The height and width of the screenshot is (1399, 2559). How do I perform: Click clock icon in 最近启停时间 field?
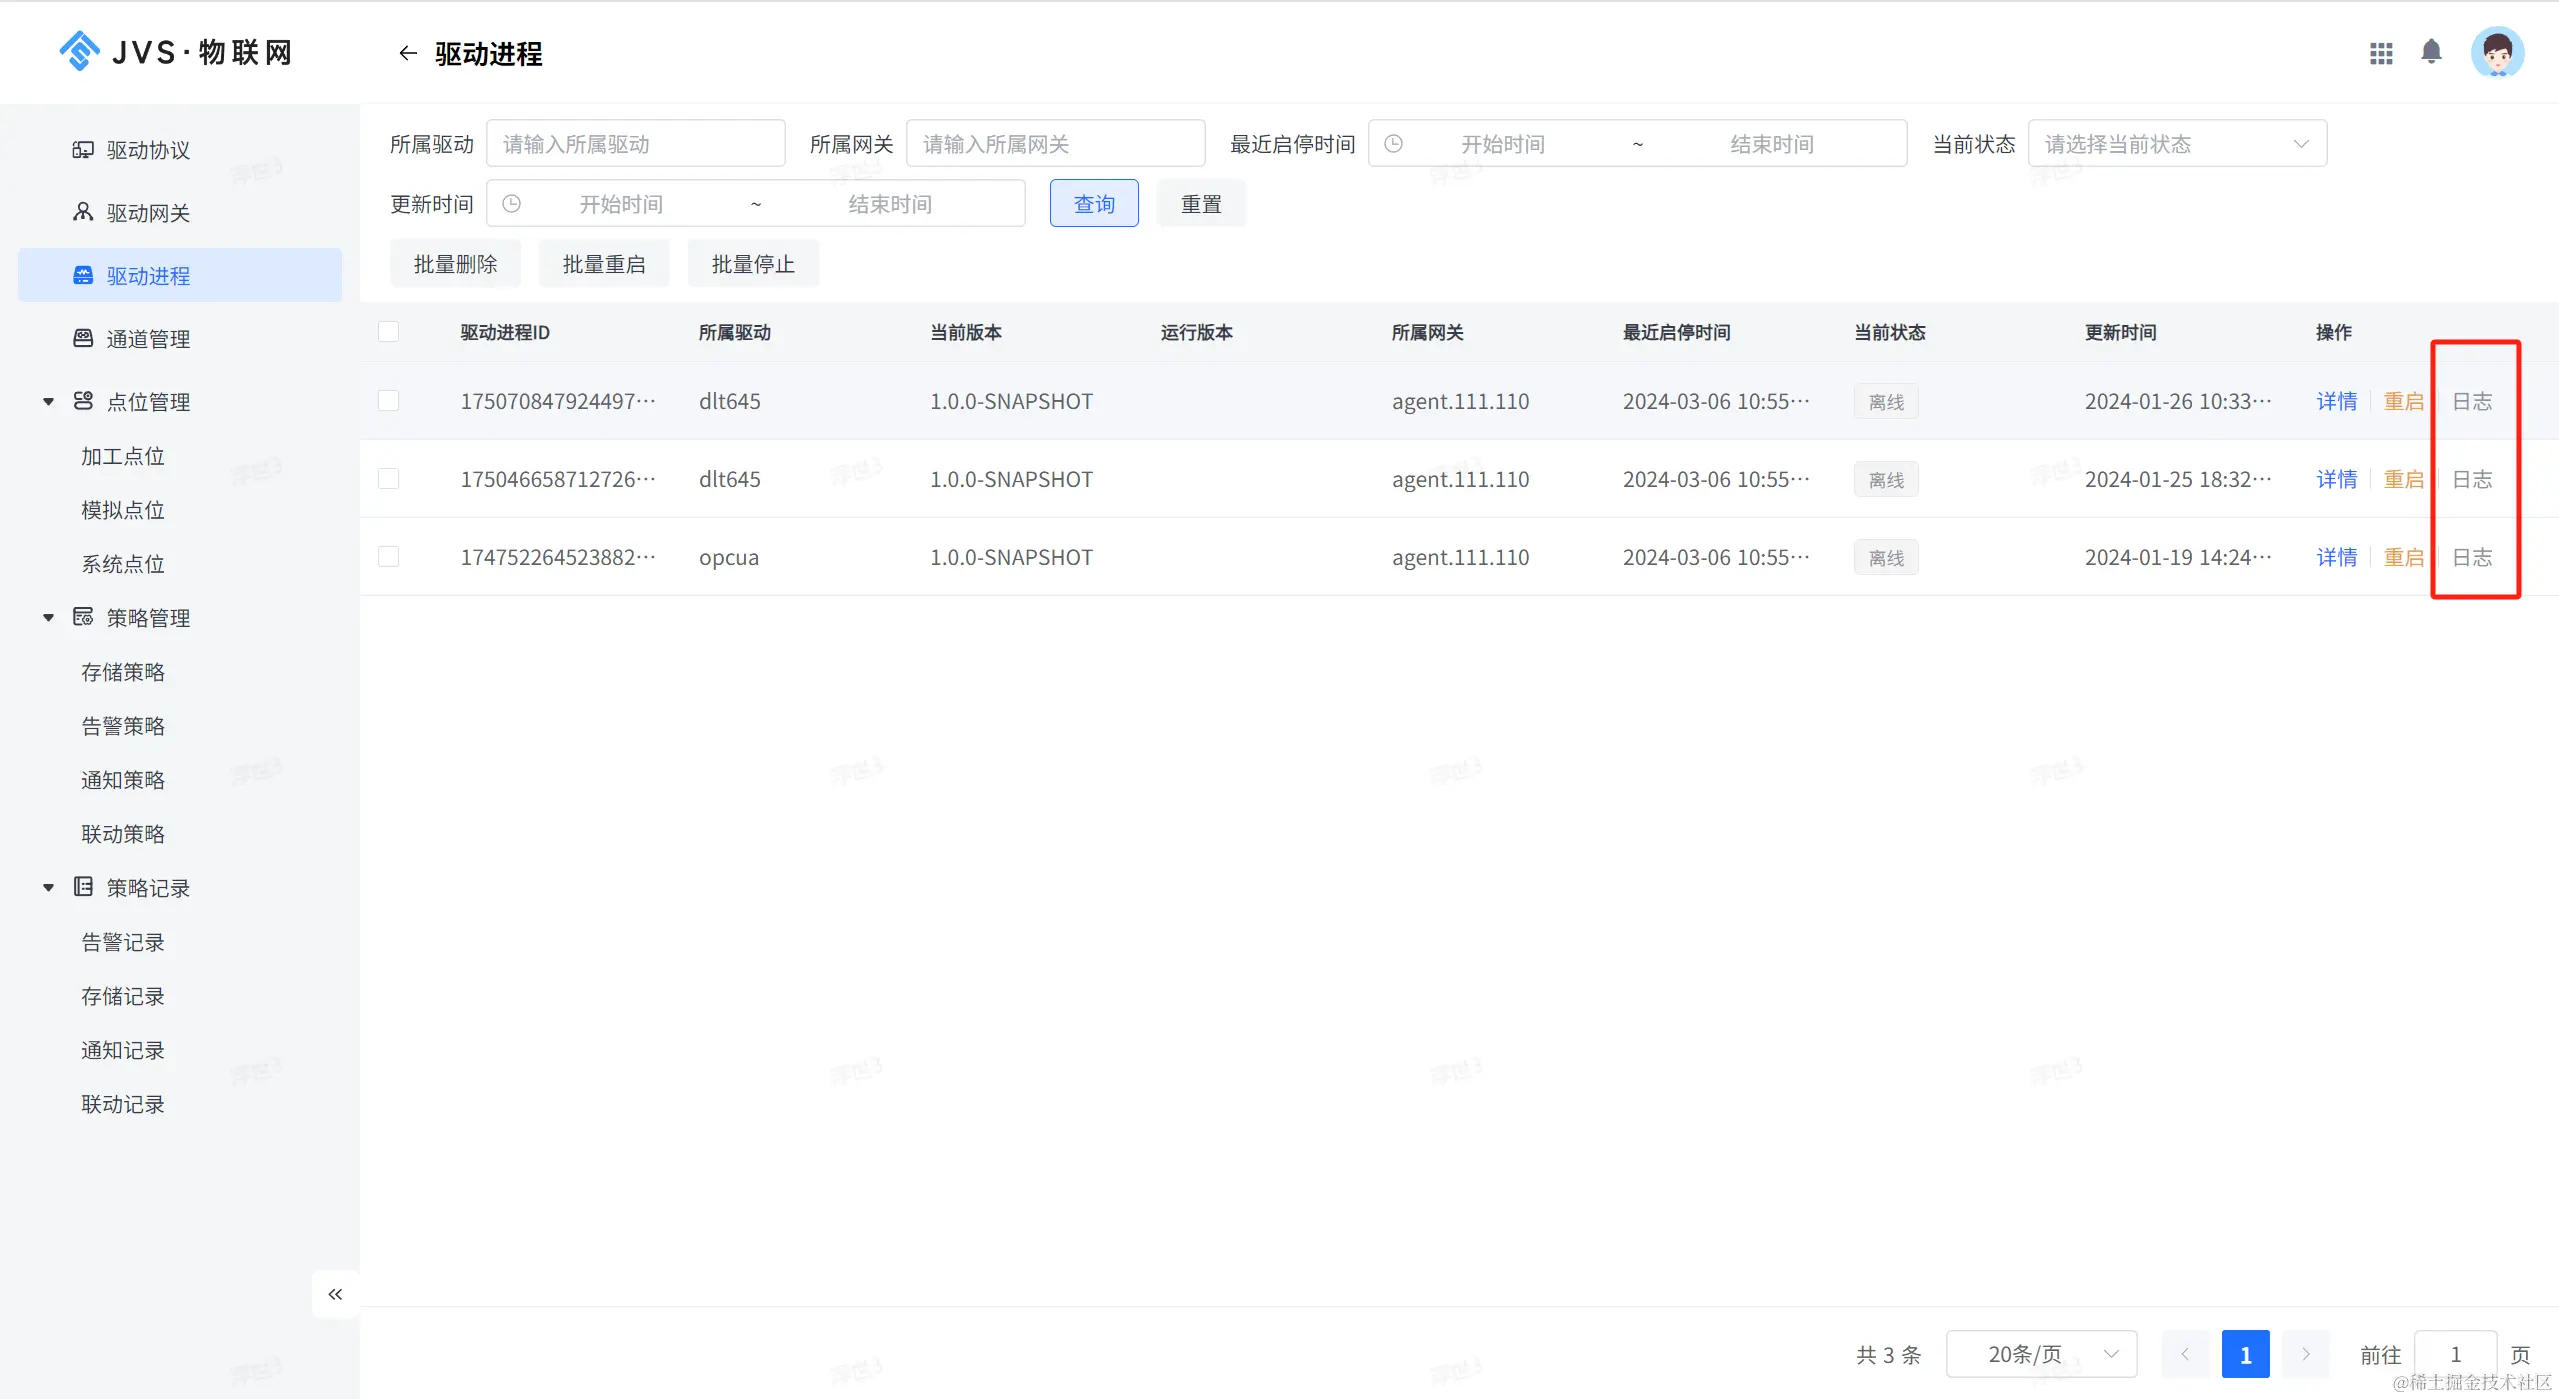coord(1393,144)
